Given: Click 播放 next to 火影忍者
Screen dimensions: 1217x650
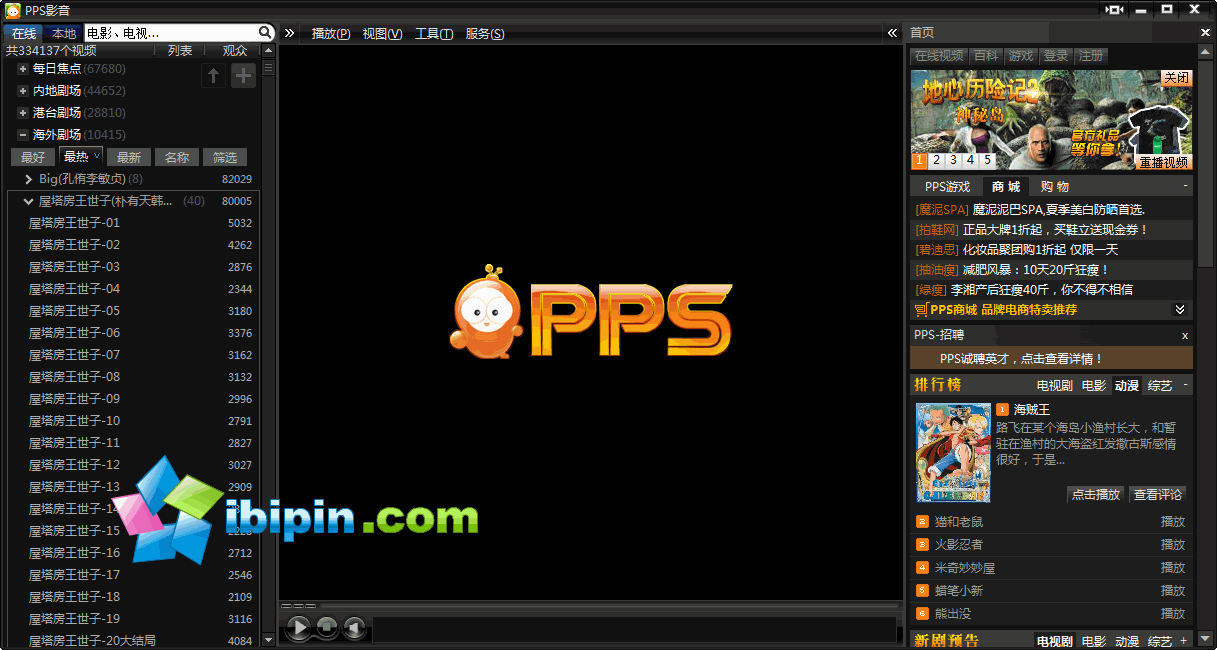Looking at the screenshot, I should pyautogui.click(x=1173, y=544).
